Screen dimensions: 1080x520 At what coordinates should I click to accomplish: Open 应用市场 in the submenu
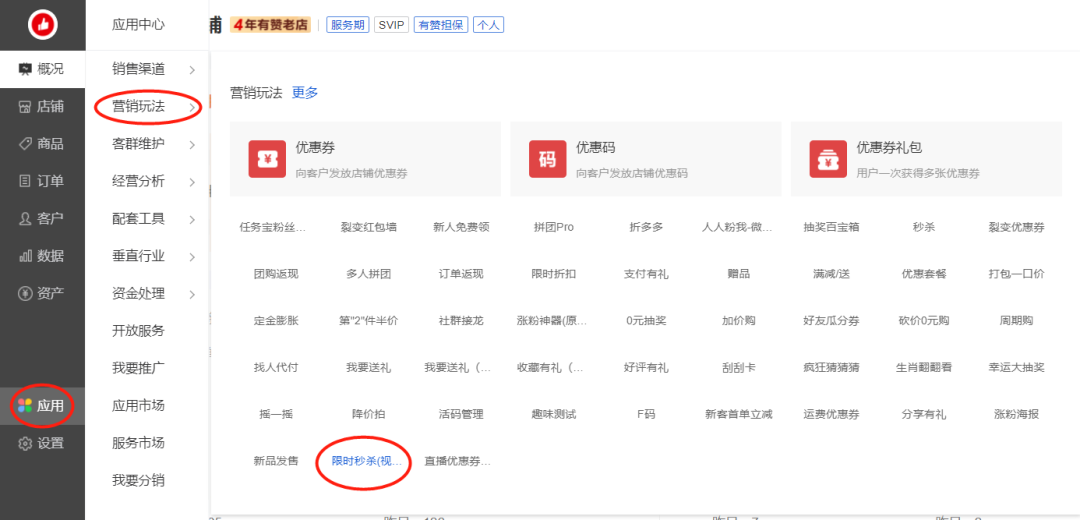click(138, 406)
